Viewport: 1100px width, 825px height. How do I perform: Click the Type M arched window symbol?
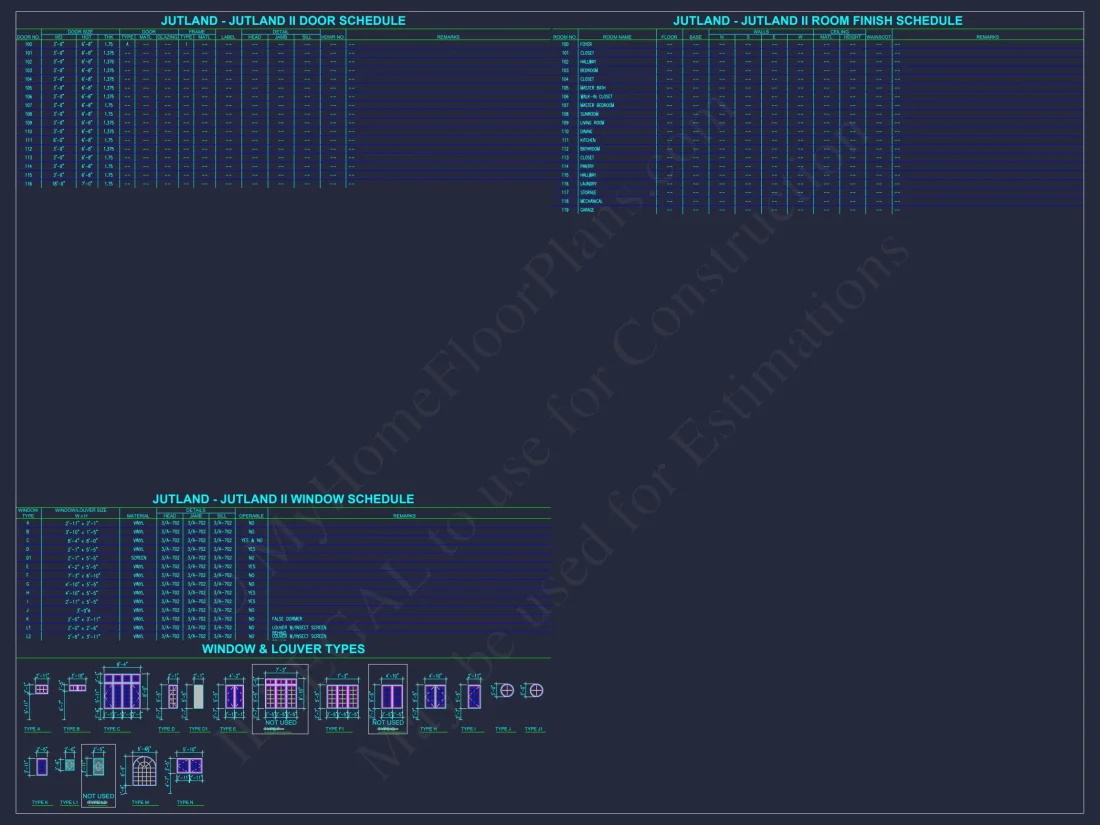pos(145,770)
